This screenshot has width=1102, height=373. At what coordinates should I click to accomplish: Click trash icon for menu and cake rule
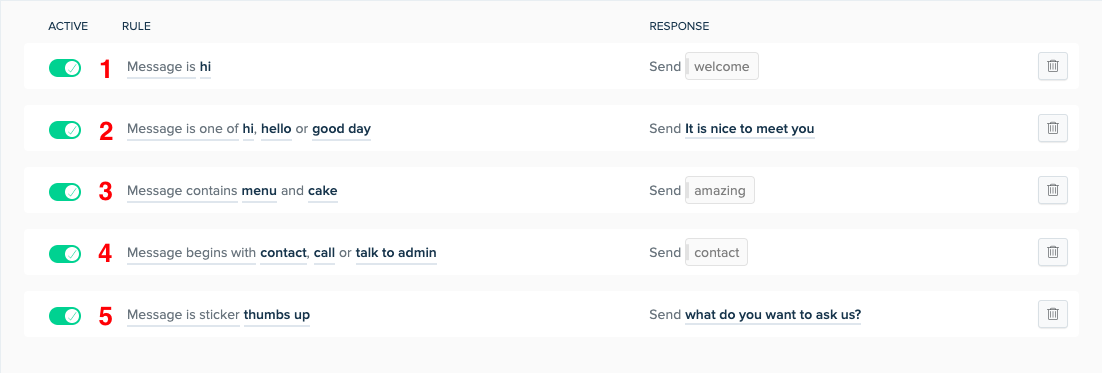click(x=1053, y=190)
